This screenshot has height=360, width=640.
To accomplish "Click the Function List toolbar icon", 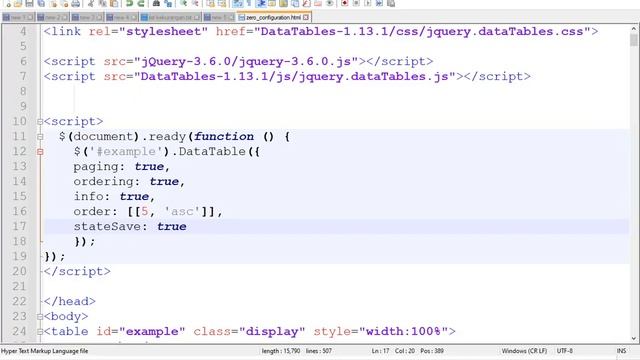I will pos(306,4).
